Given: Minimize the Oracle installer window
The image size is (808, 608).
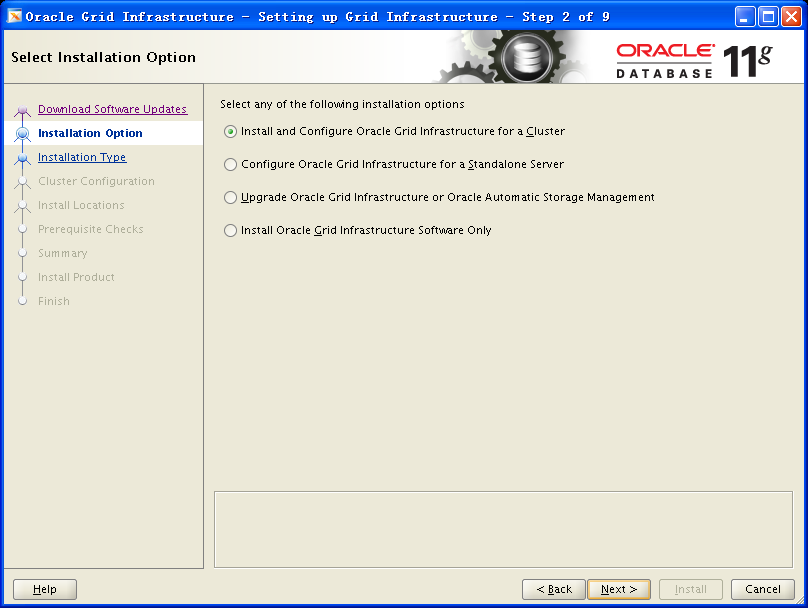Looking at the screenshot, I should pyautogui.click(x=744, y=16).
